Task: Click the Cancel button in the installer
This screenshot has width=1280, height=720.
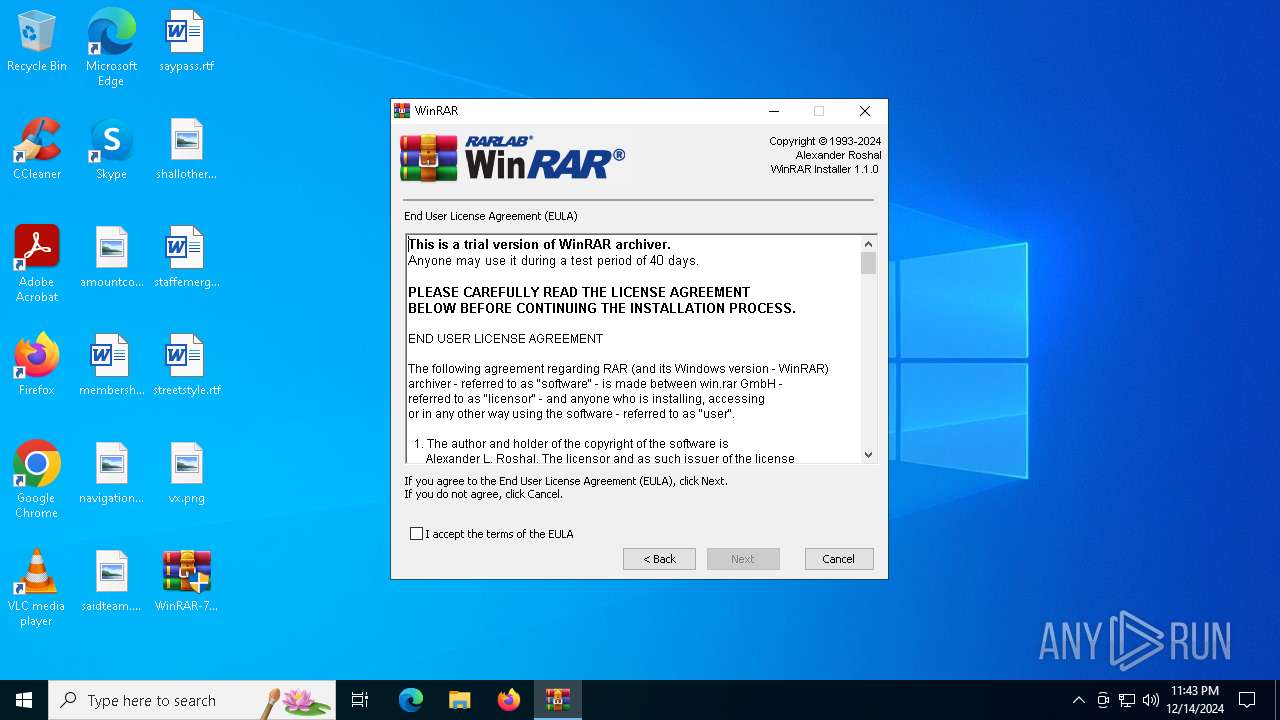Action: click(839, 559)
